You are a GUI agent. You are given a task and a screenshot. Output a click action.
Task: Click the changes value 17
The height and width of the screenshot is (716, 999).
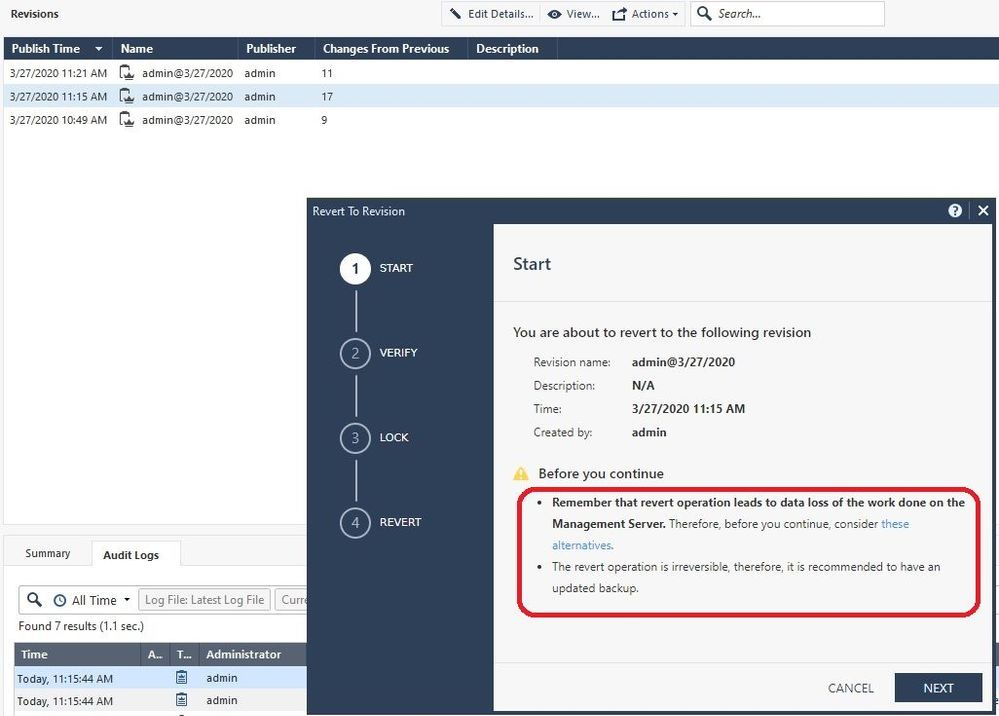(x=327, y=97)
